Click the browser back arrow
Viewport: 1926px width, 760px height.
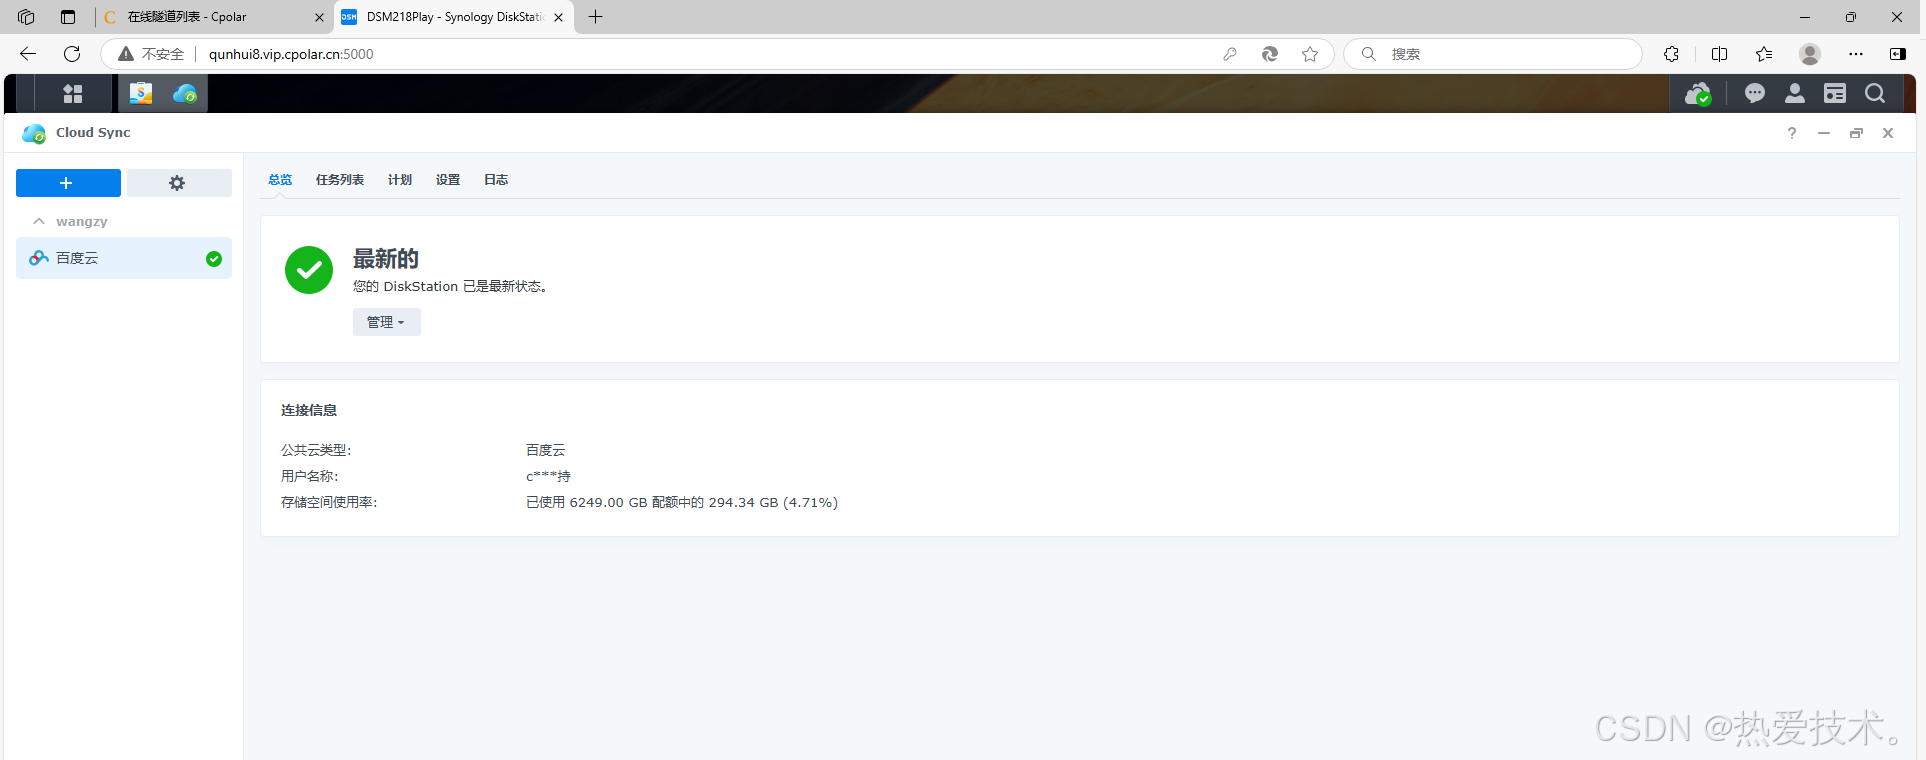click(x=28, y=54)
